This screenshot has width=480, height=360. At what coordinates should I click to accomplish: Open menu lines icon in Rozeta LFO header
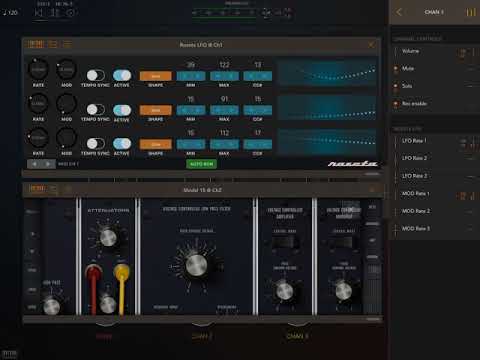click(x=67, y=44)
